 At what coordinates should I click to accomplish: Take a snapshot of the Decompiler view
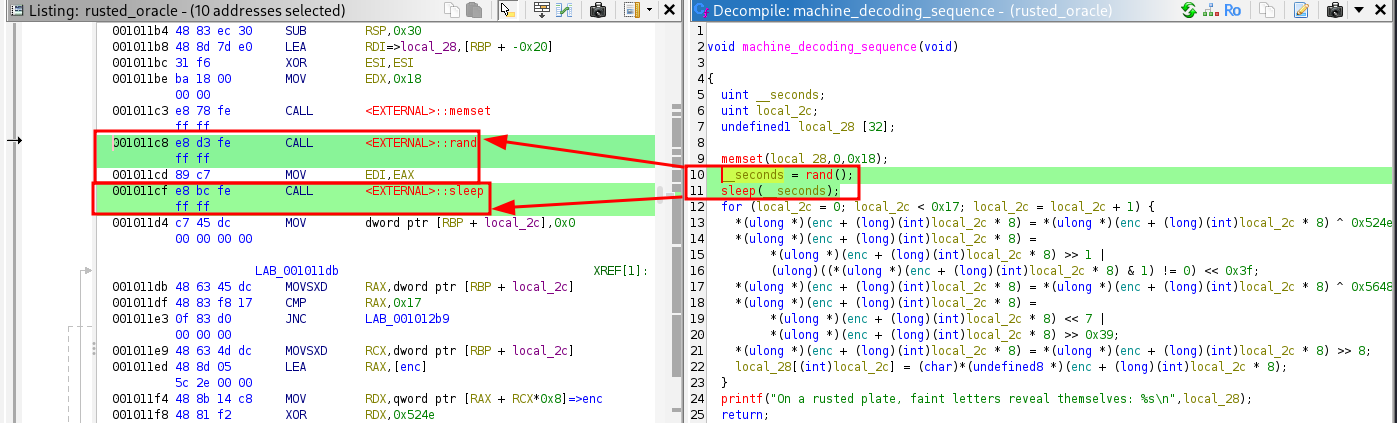click(x=1333, y=11)
